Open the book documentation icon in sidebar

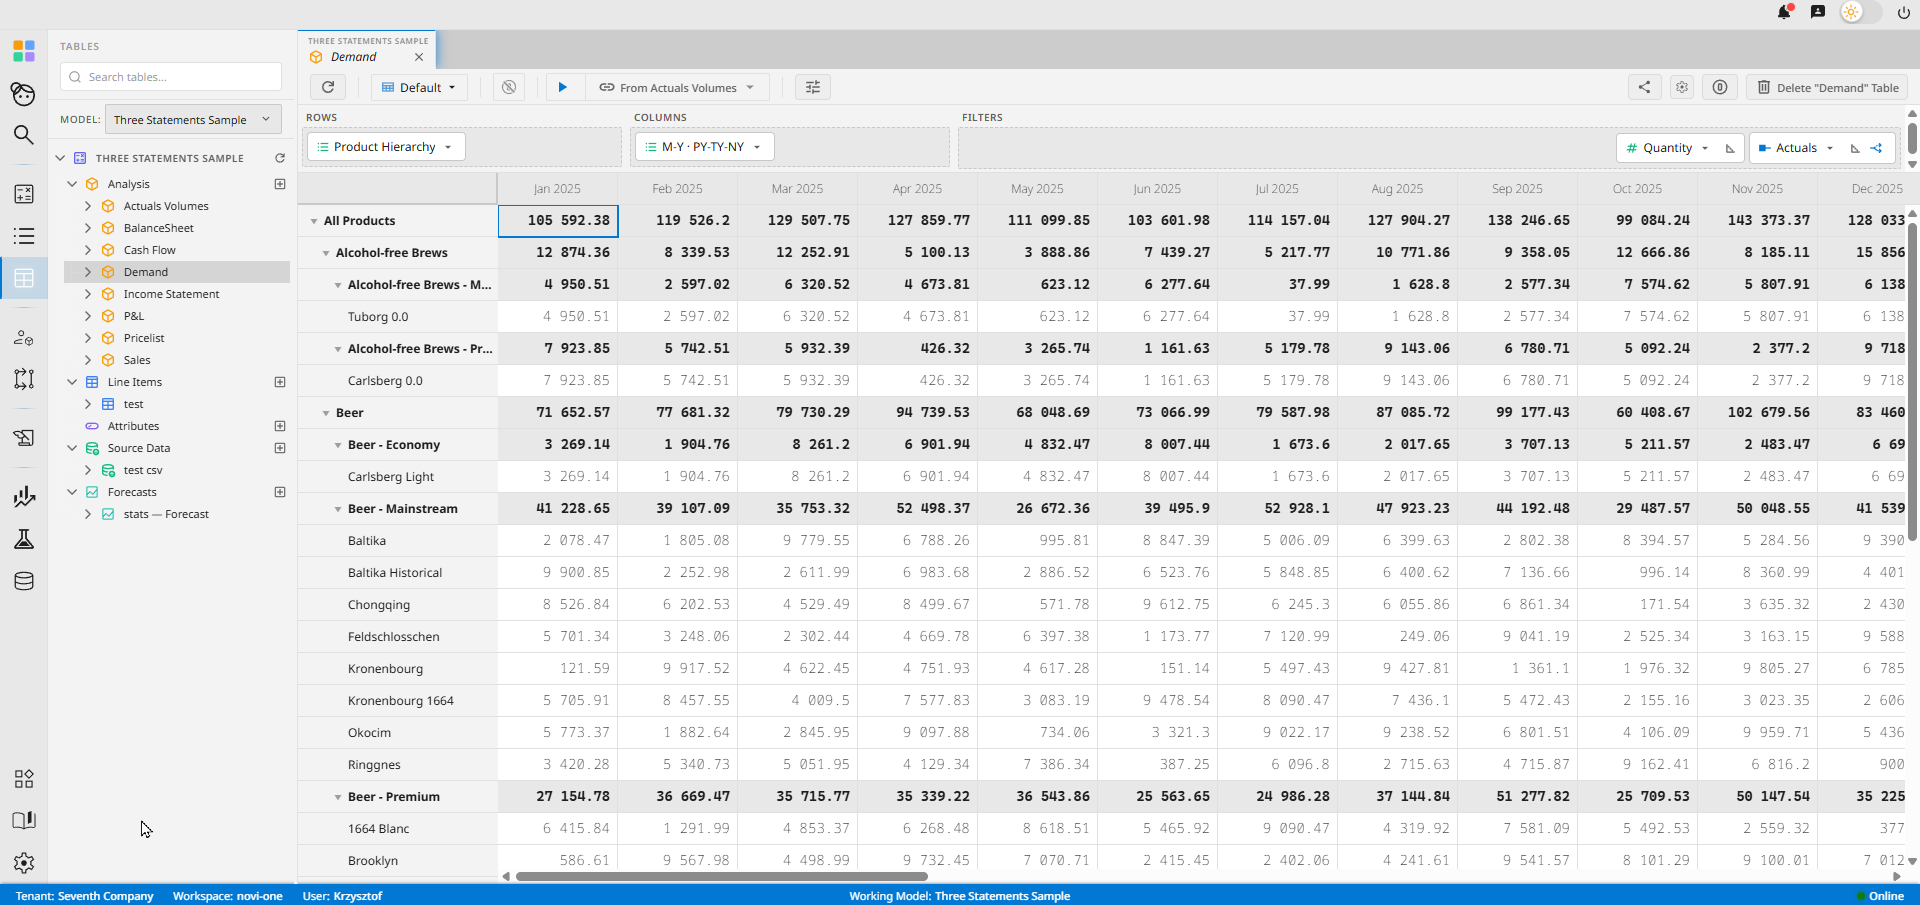tap(24, 821)
